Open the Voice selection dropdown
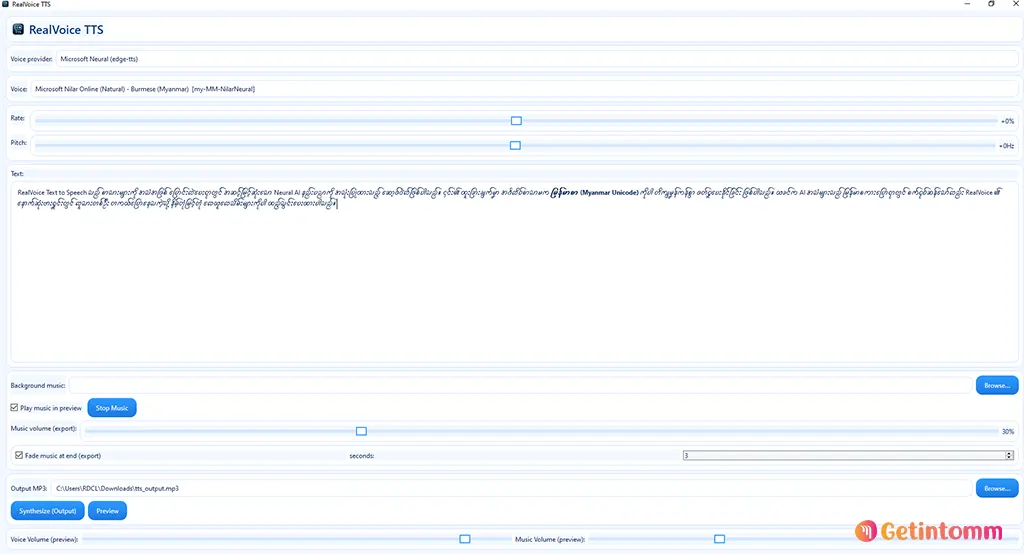This screenshot has height=554, width=1024. [x=524, y=89]
